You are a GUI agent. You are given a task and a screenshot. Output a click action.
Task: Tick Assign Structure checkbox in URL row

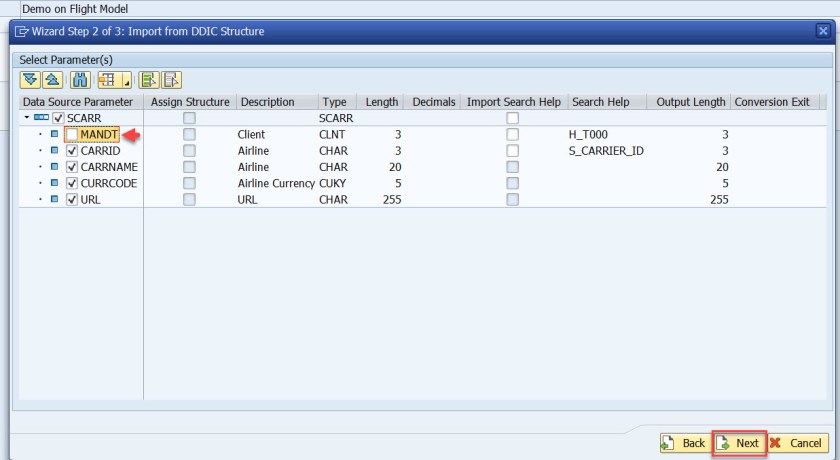[189, 199]
